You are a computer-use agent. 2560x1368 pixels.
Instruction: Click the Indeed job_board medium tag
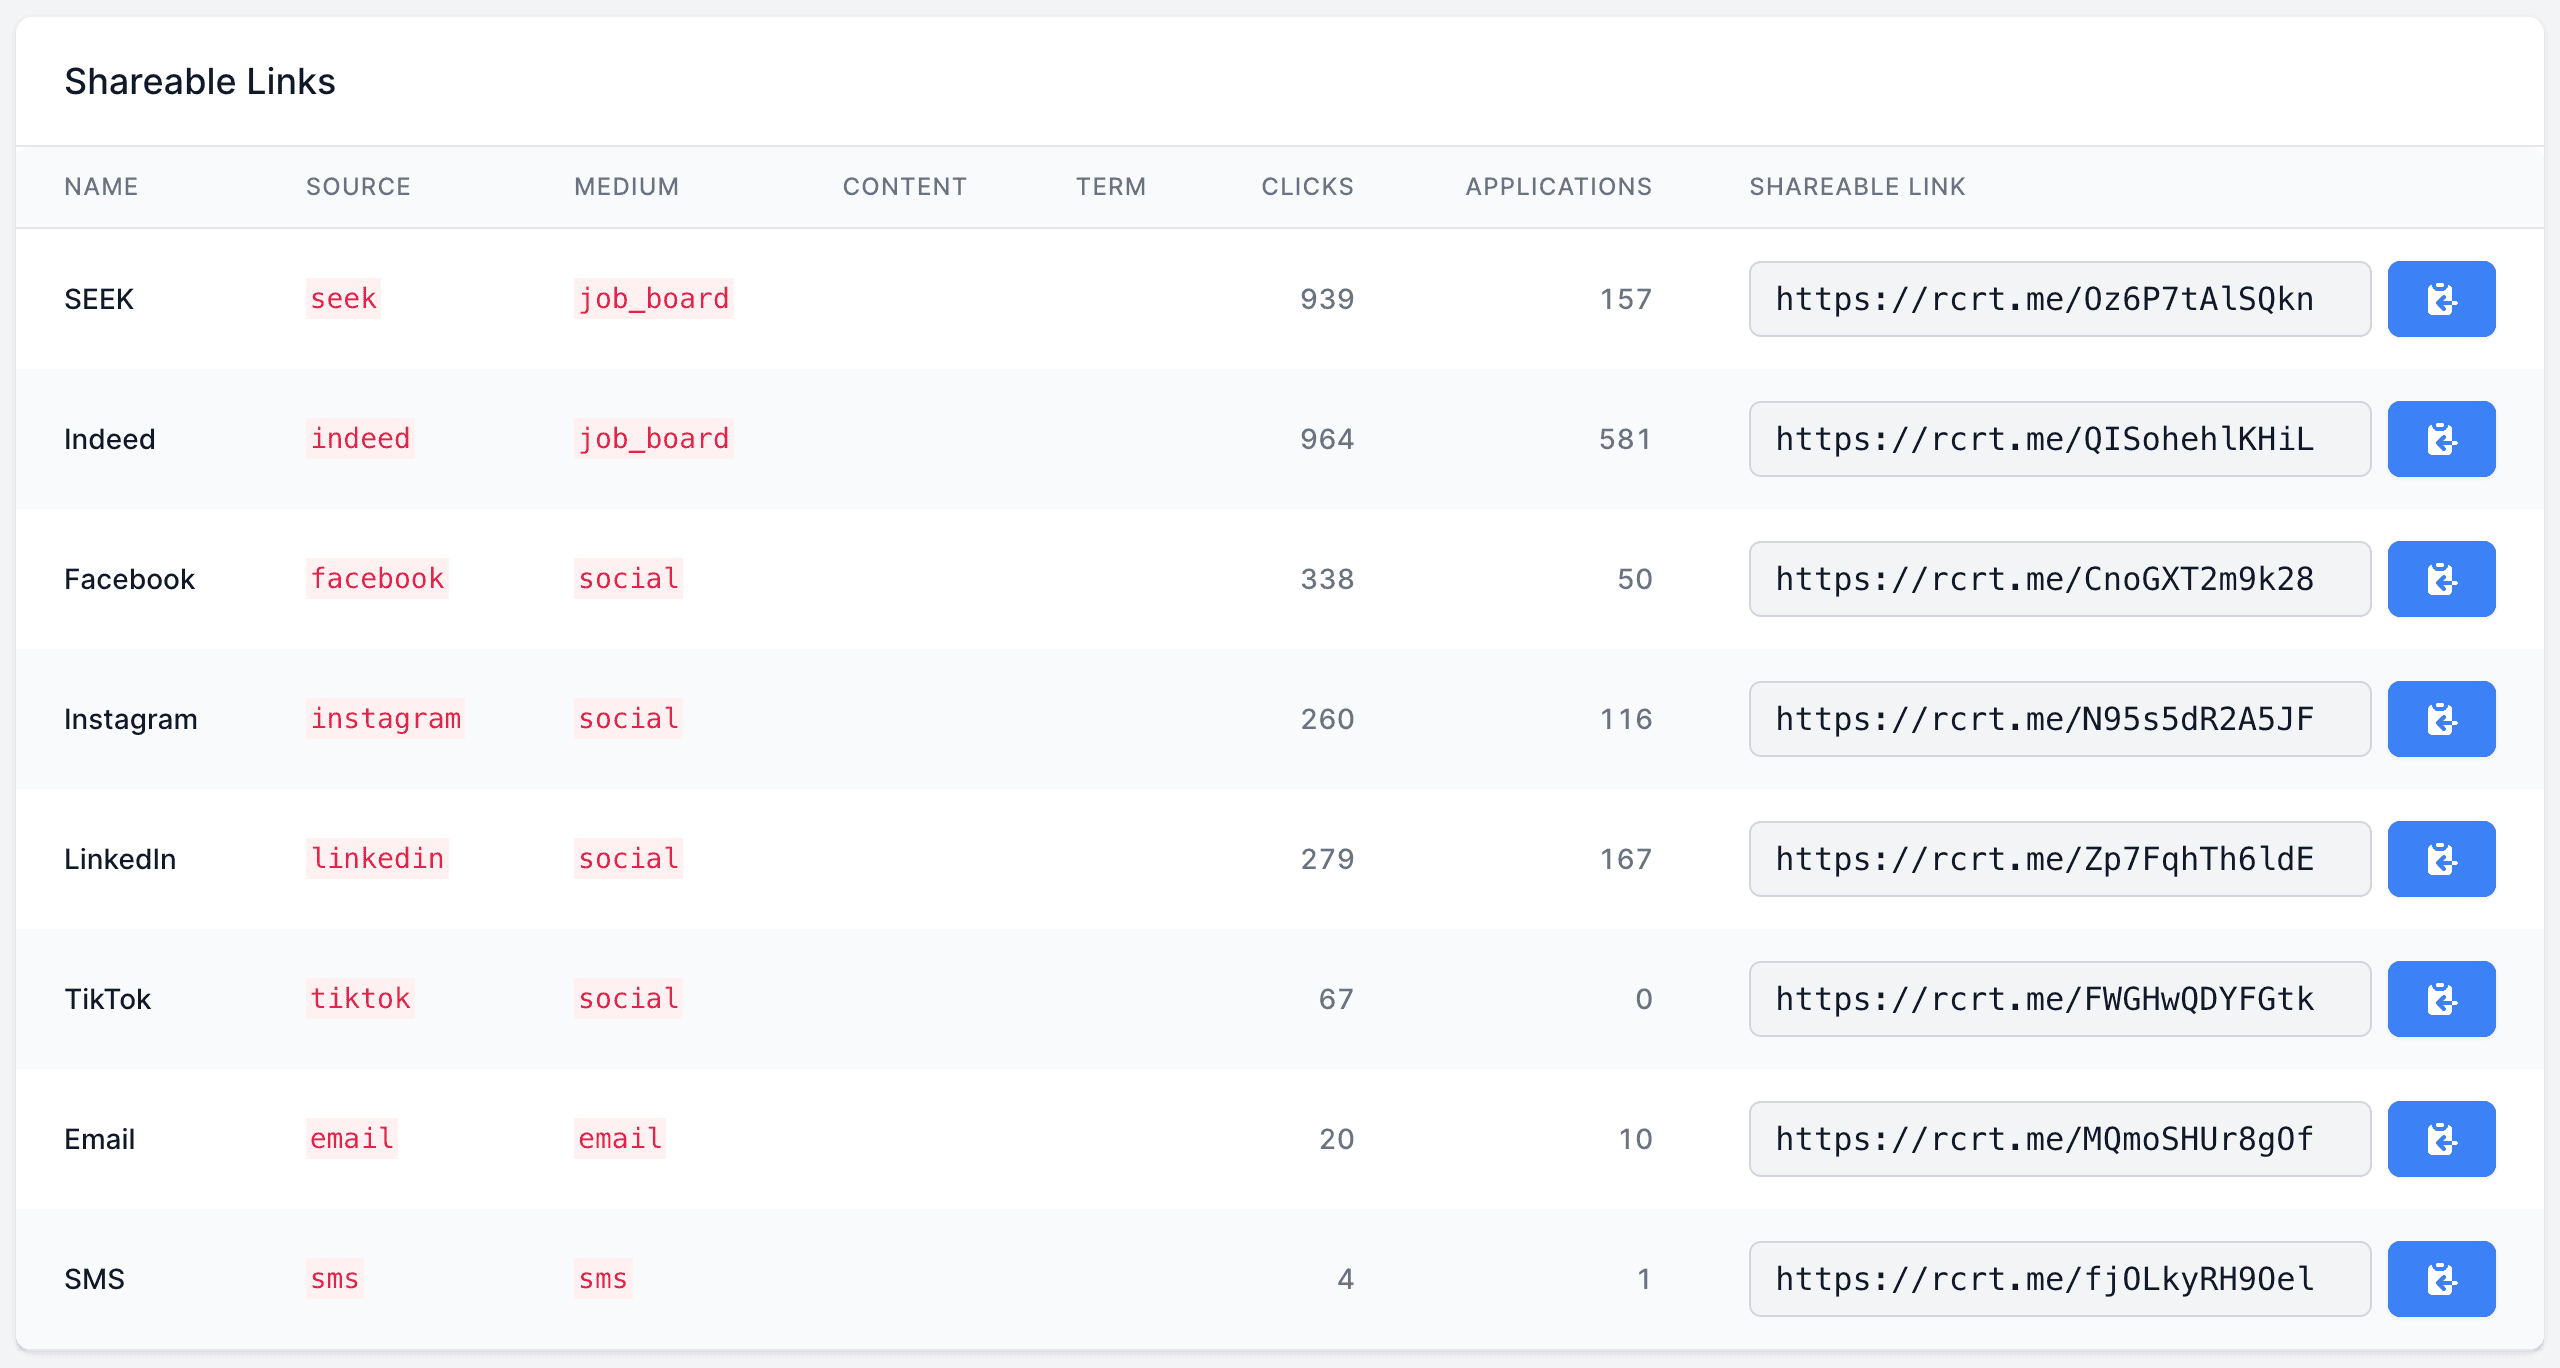tap(654, 439)
